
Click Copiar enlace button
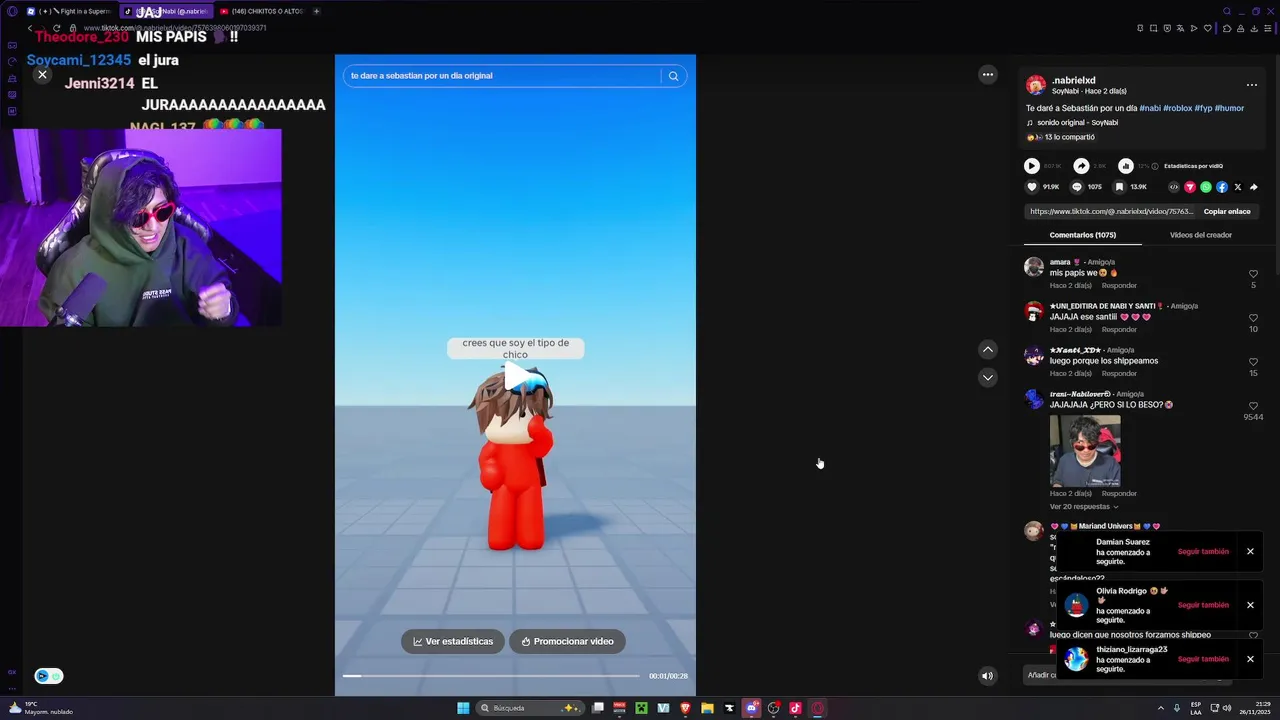[x=1227, y=212]
